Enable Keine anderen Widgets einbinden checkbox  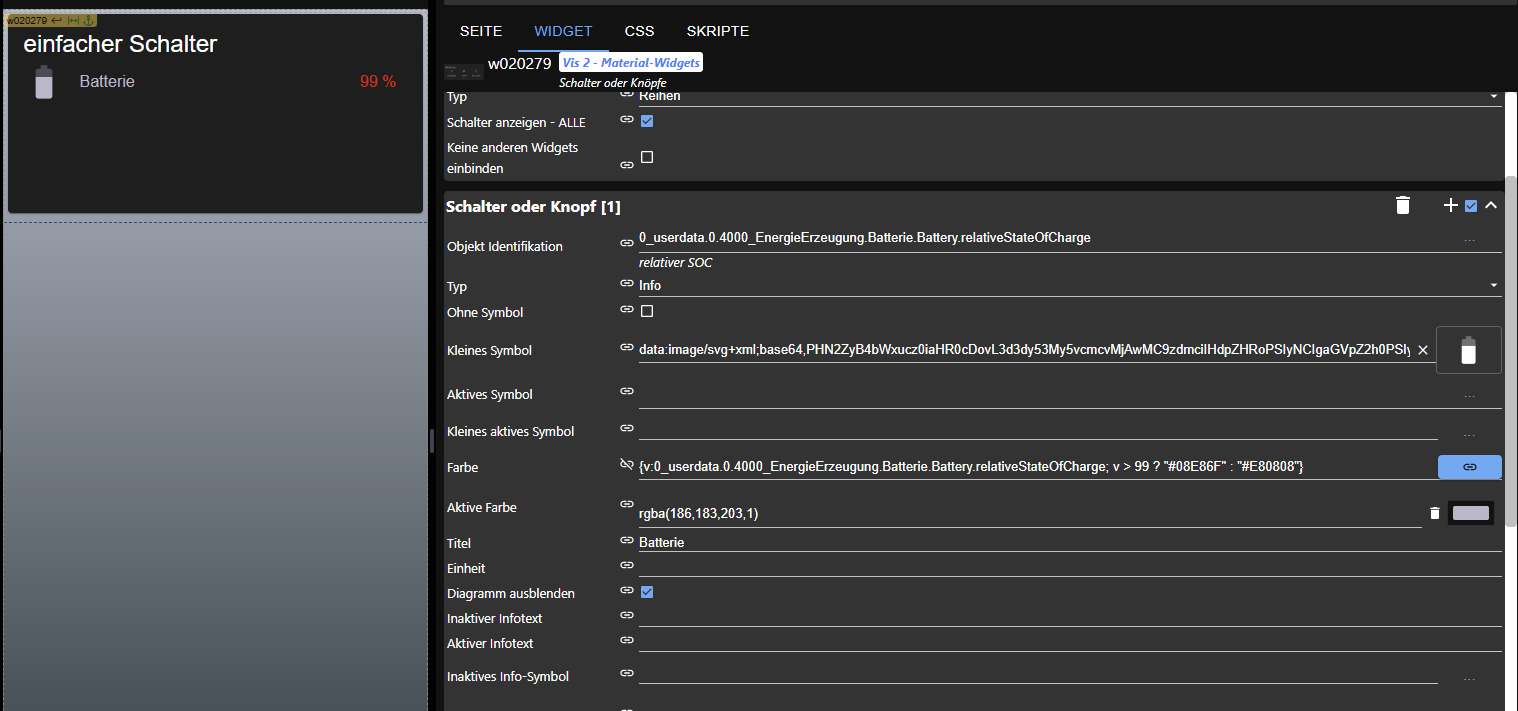(647, 157)
